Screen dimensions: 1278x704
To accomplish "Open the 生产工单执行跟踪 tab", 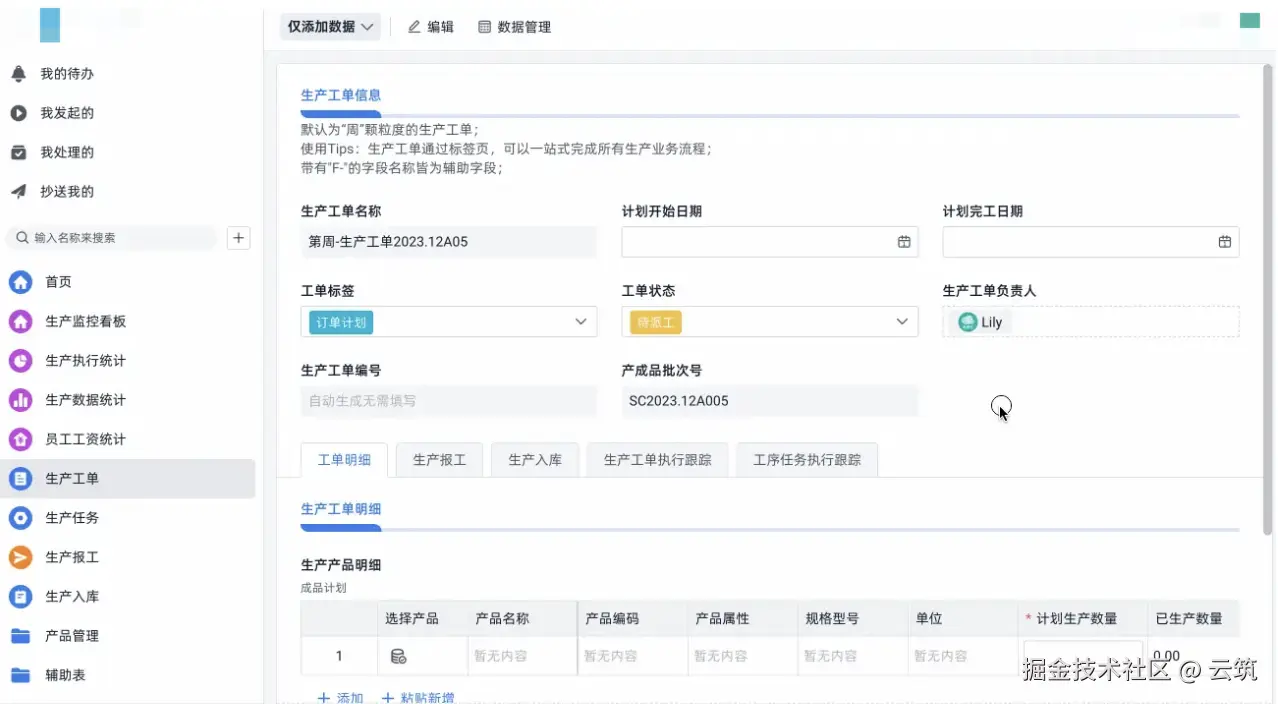I will coord(656,459).
